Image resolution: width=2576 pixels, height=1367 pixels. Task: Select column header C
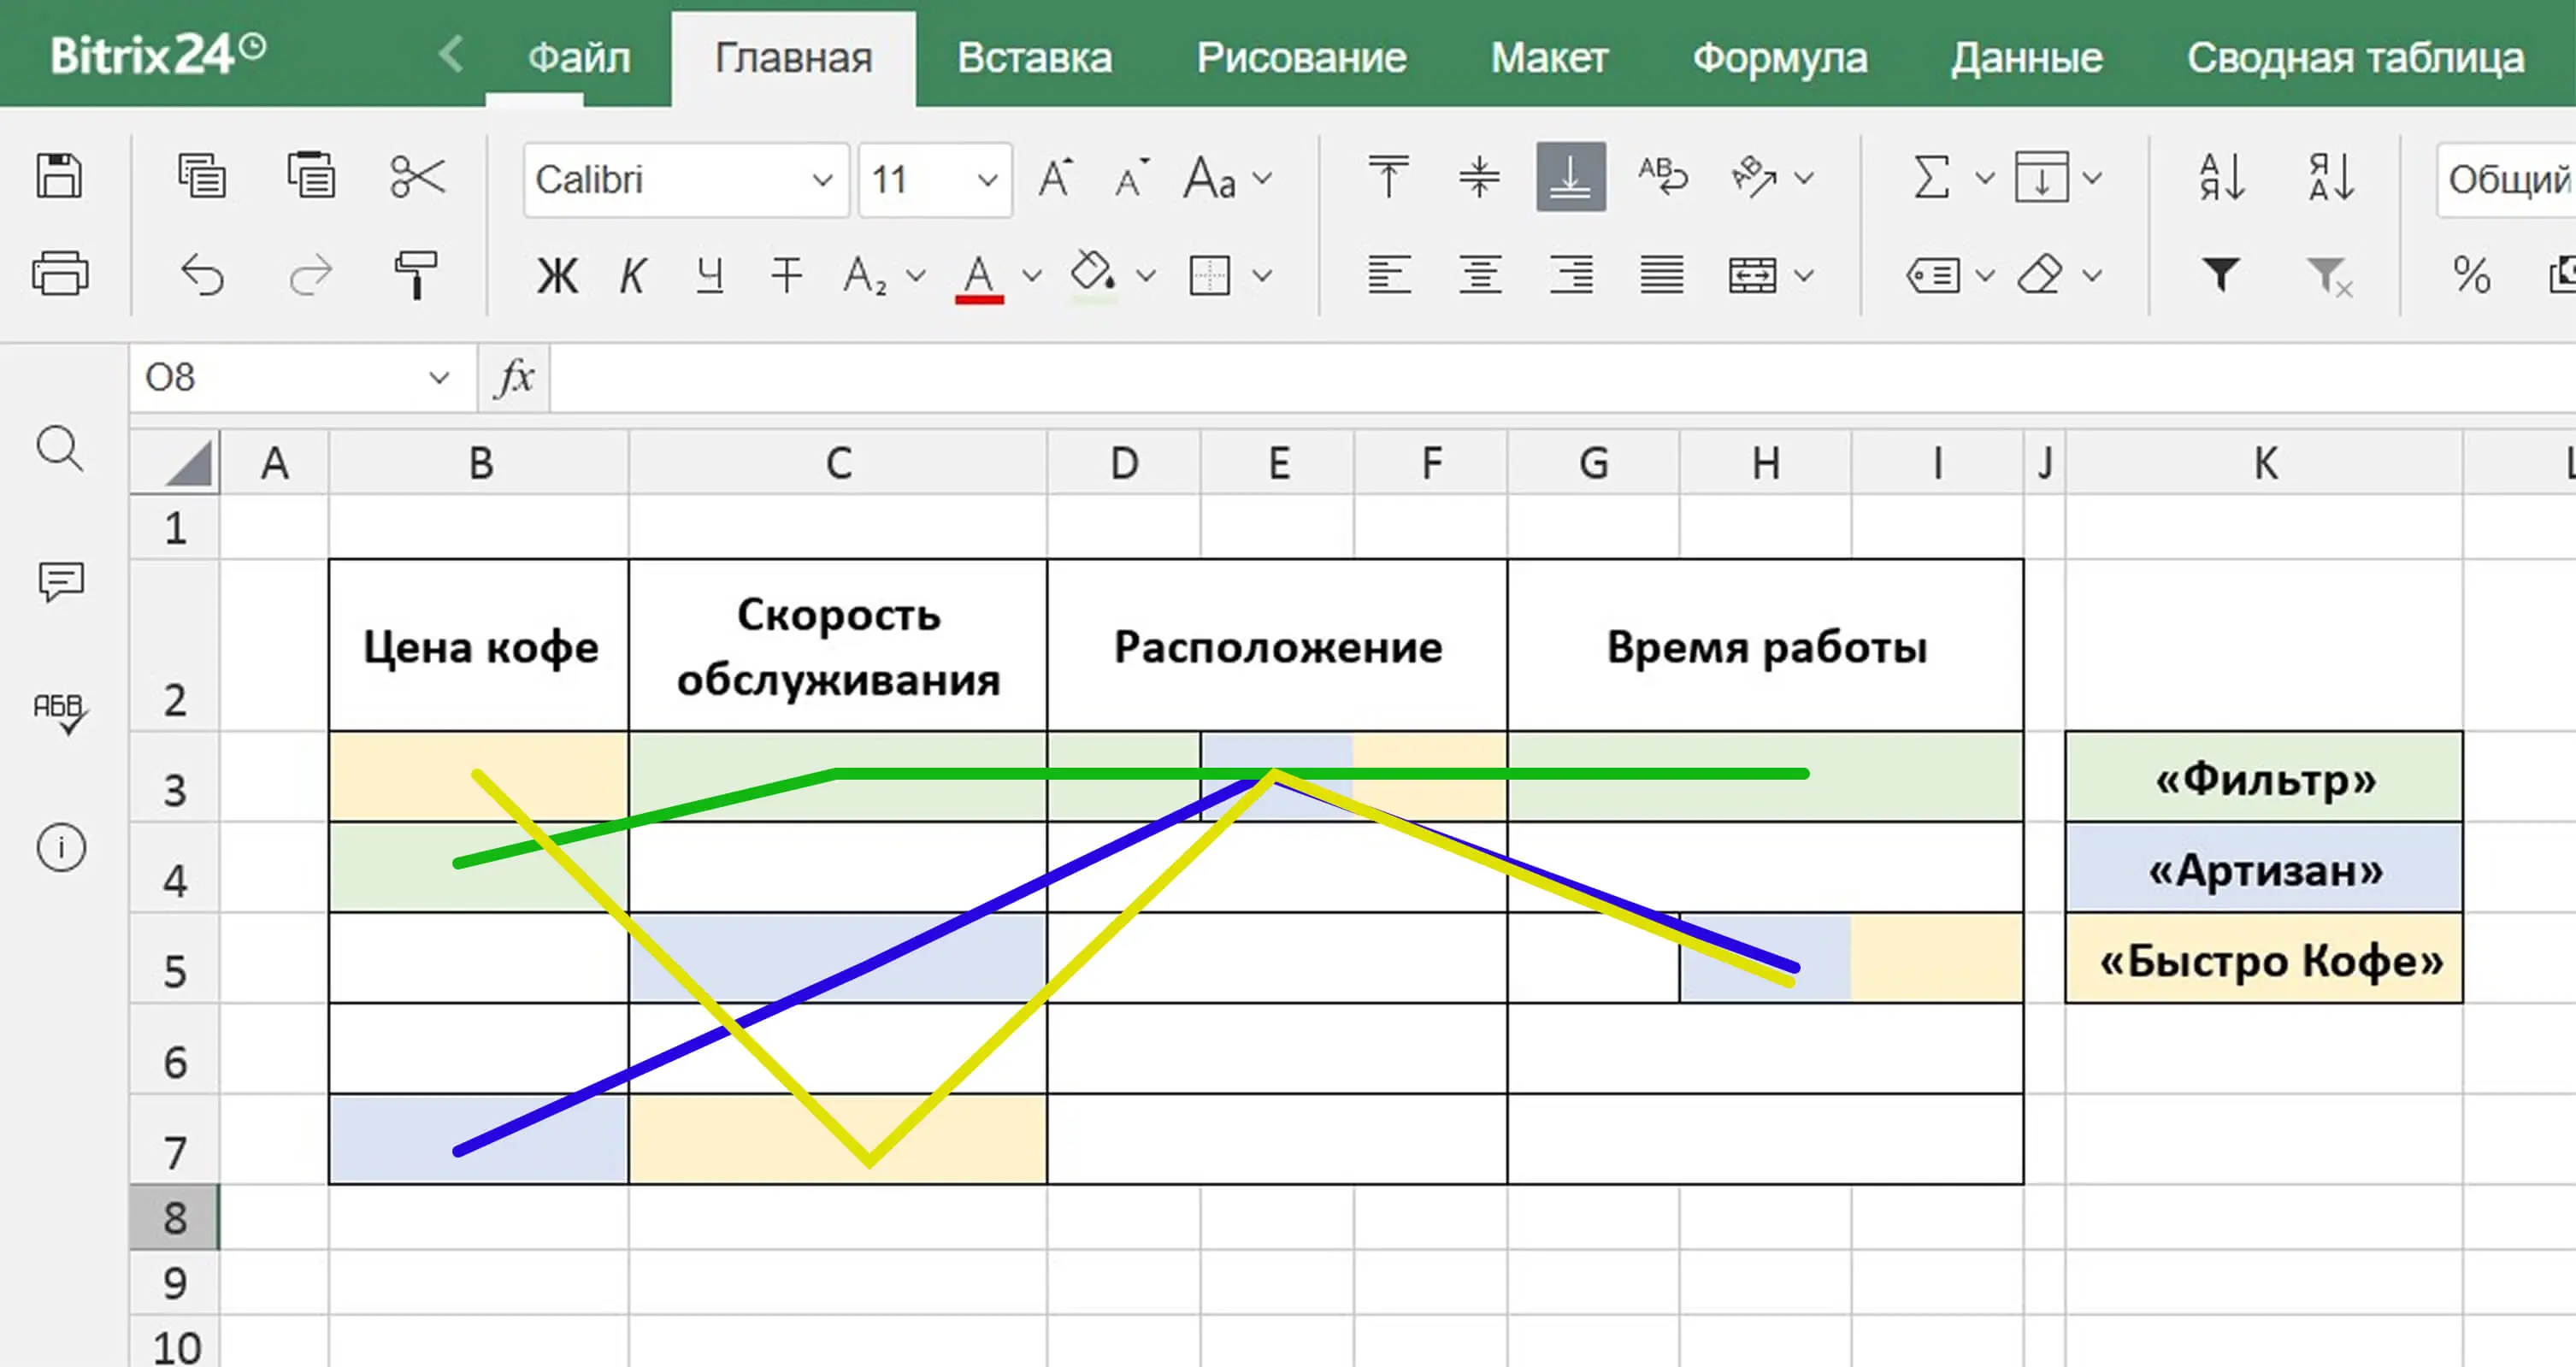(x=838, y=463)
